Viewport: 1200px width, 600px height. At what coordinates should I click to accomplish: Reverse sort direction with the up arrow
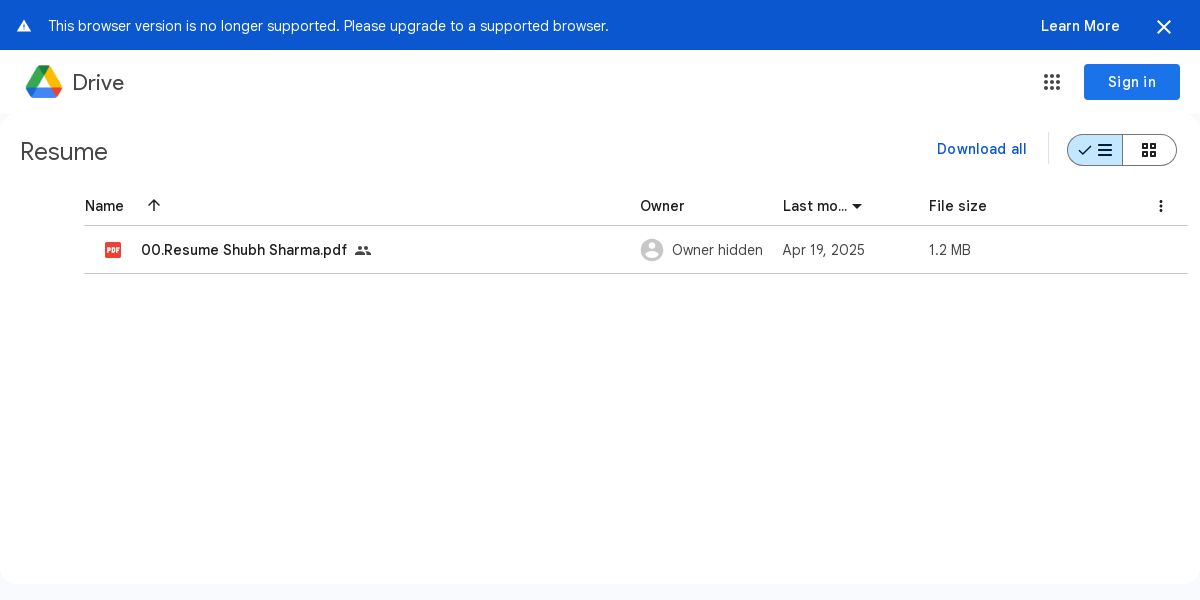coord(154,205)
